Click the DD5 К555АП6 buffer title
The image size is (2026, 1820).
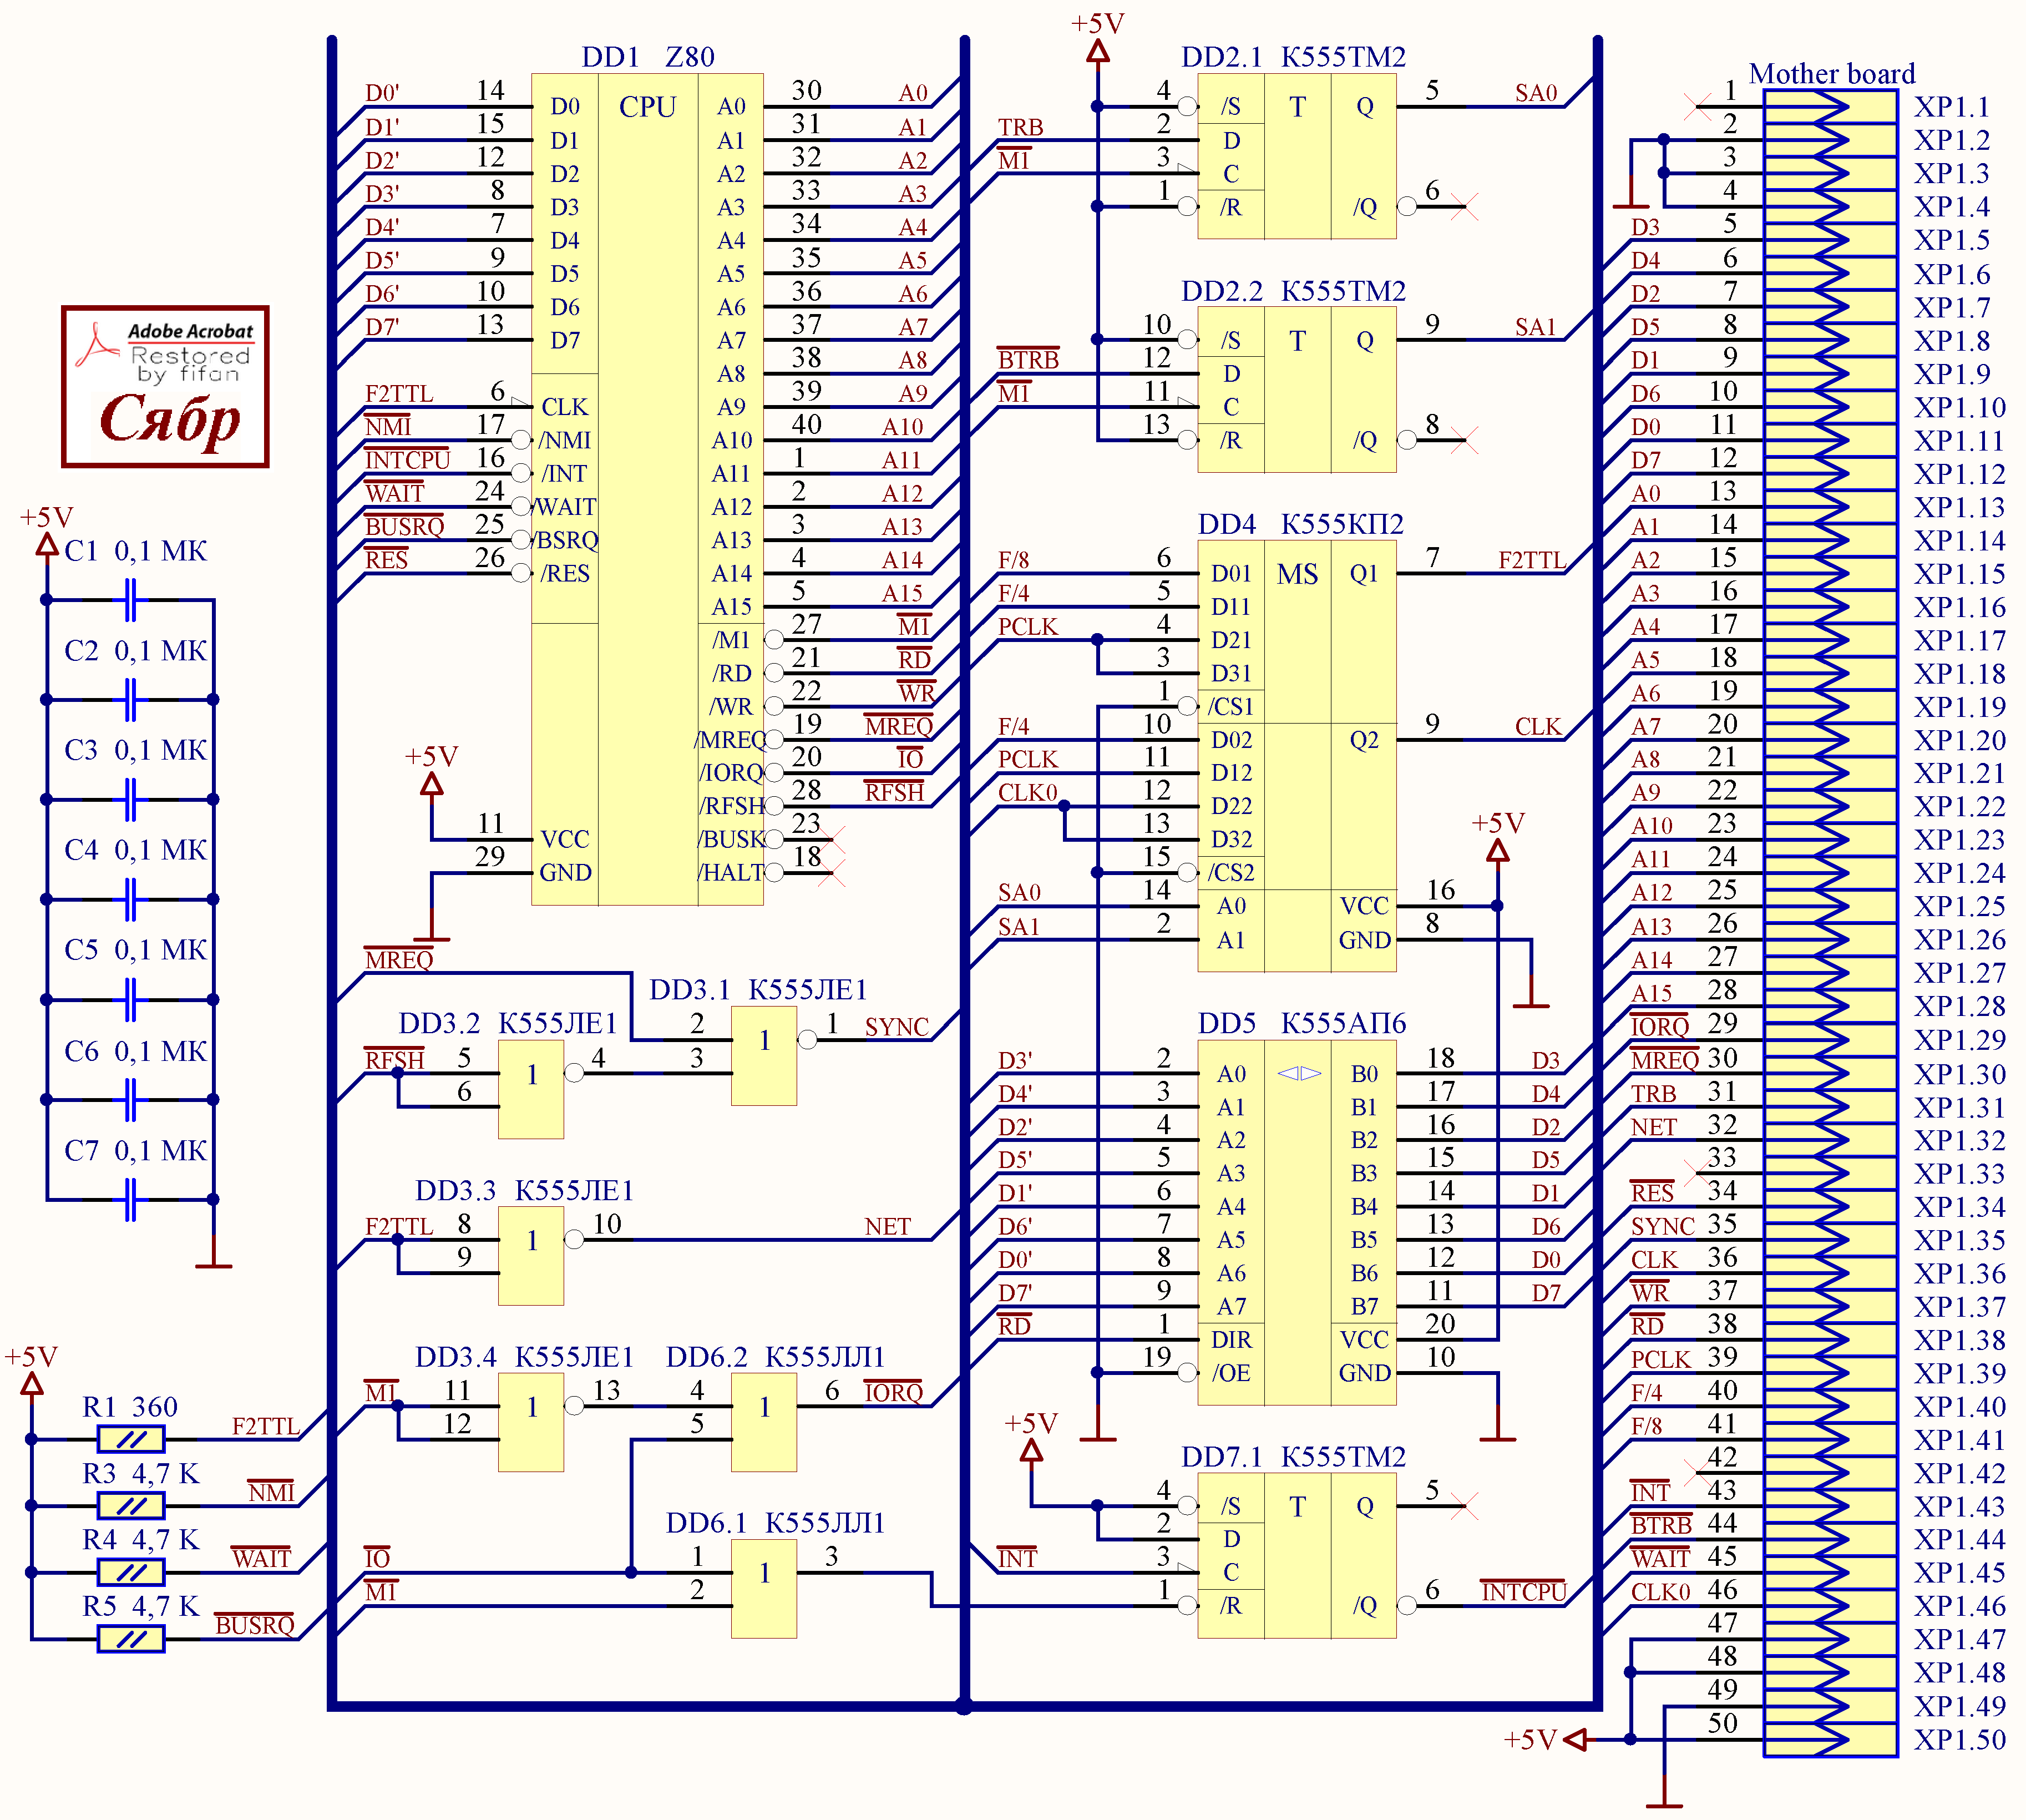(1301, 1023)
